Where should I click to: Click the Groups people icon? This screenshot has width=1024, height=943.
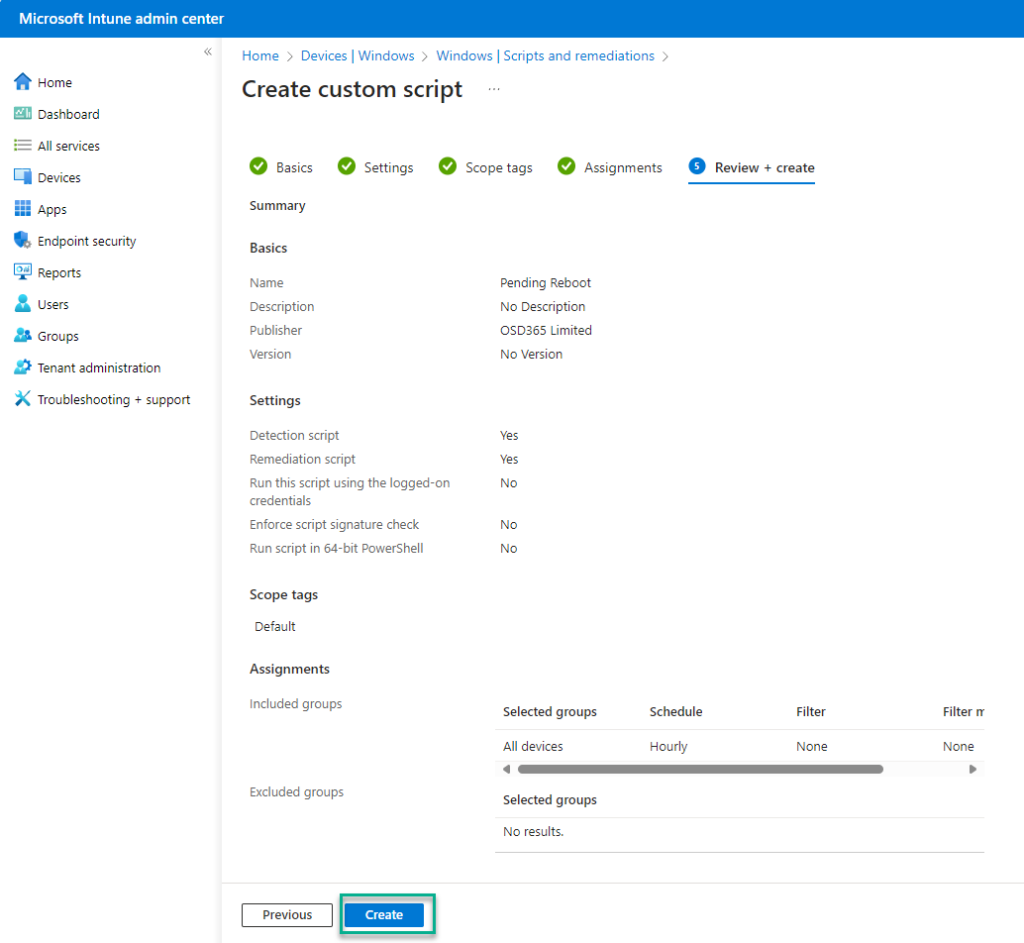(22, 336)
